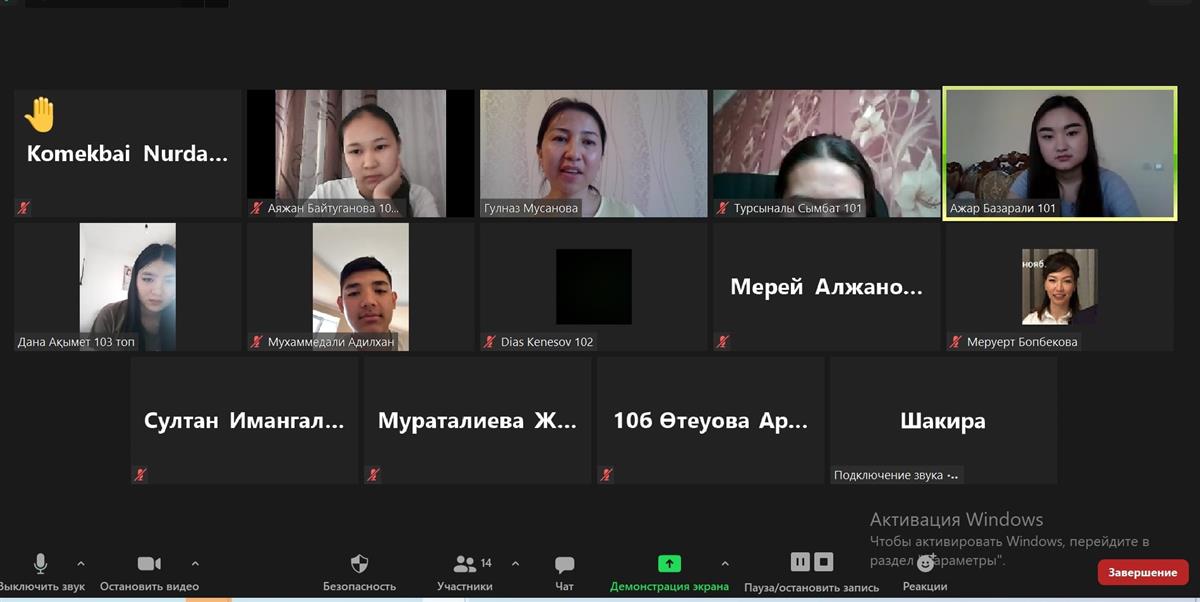The image size is (1200, 602).
Task: Stop the camera with Остановить видео
Action: coord(149,565)
